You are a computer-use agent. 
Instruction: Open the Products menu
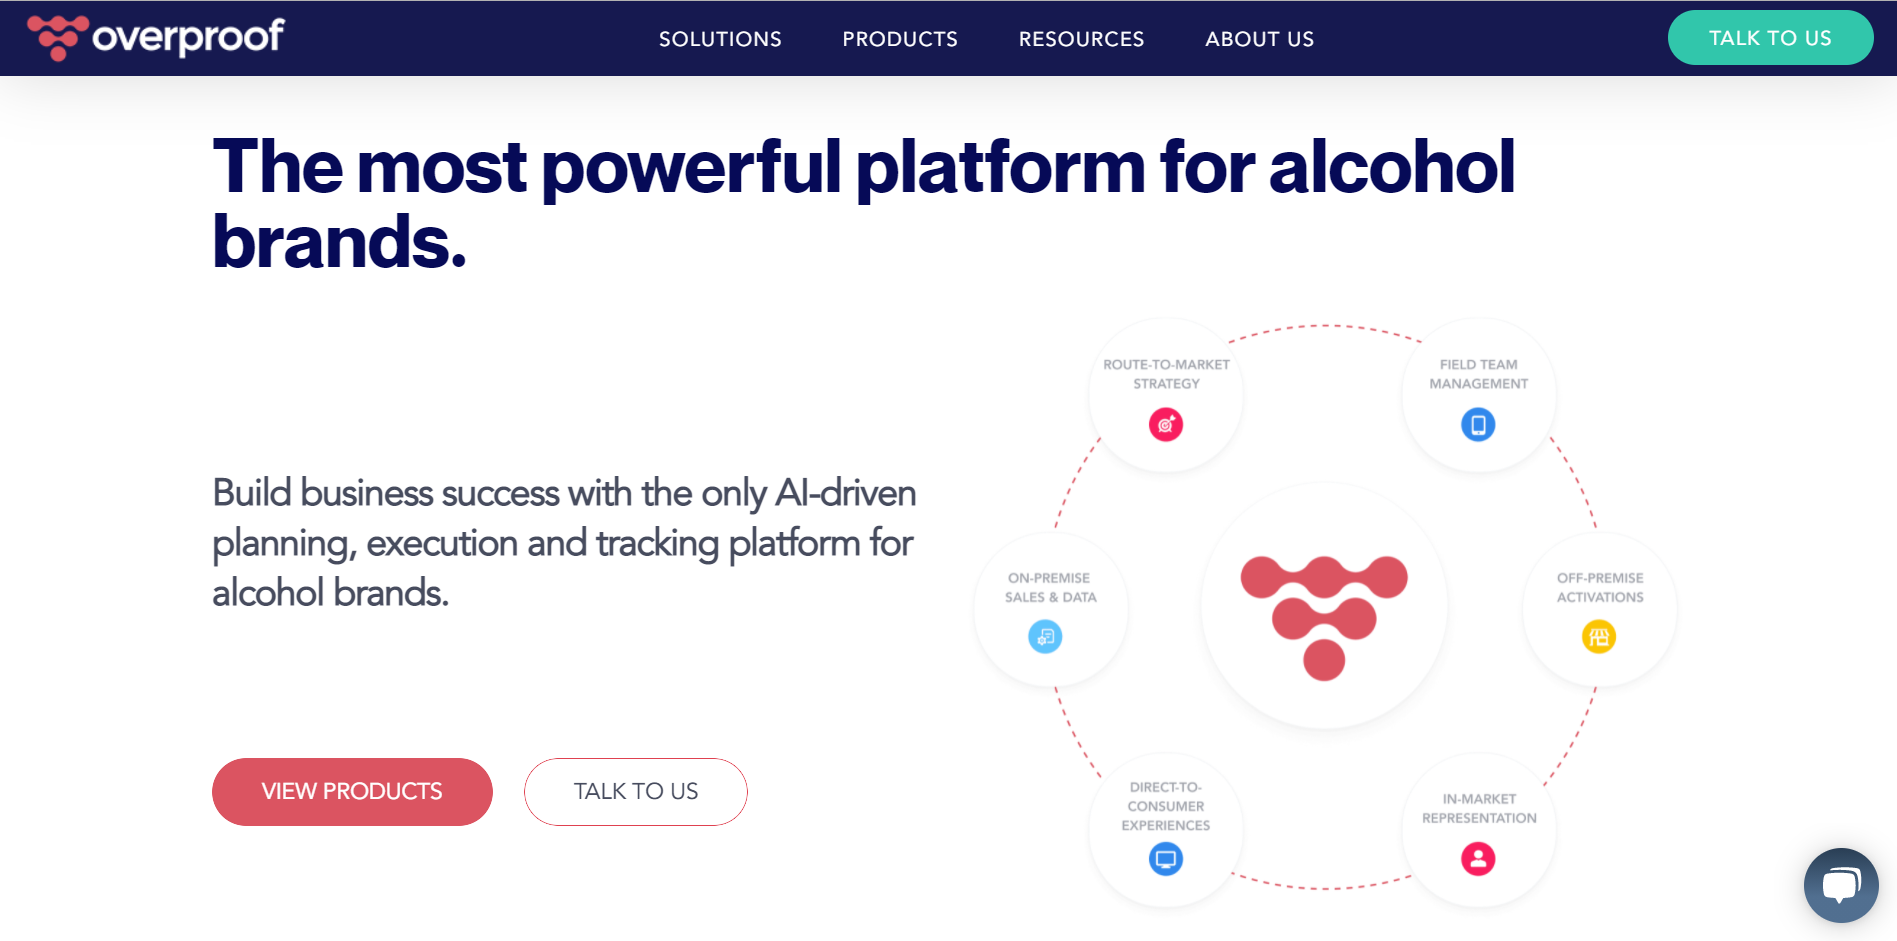point(900,39)
